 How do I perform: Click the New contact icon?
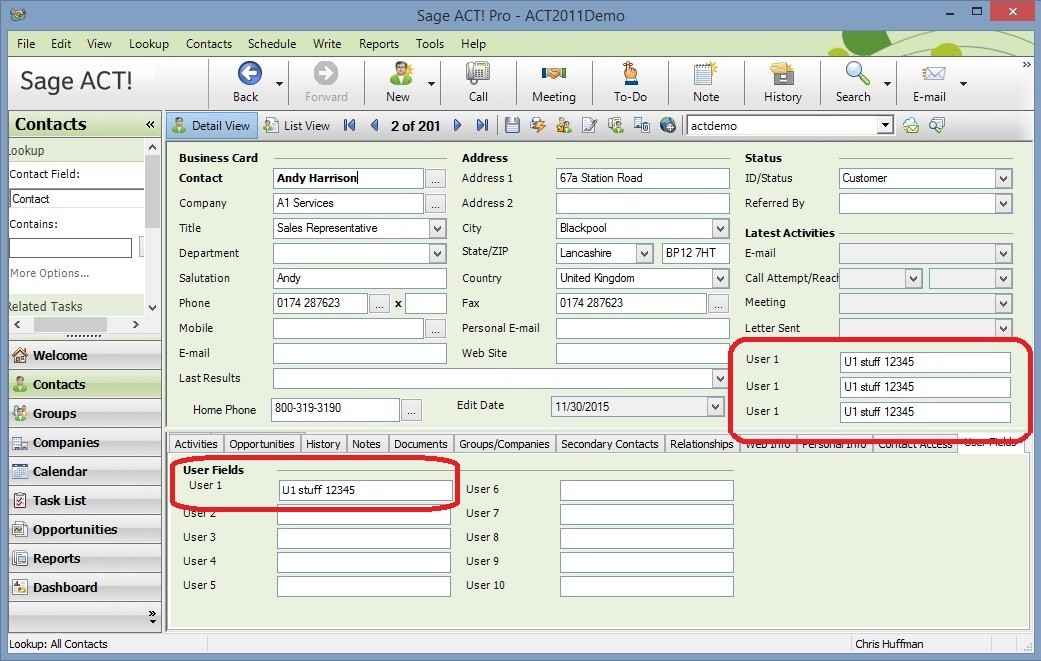(400, 74)
